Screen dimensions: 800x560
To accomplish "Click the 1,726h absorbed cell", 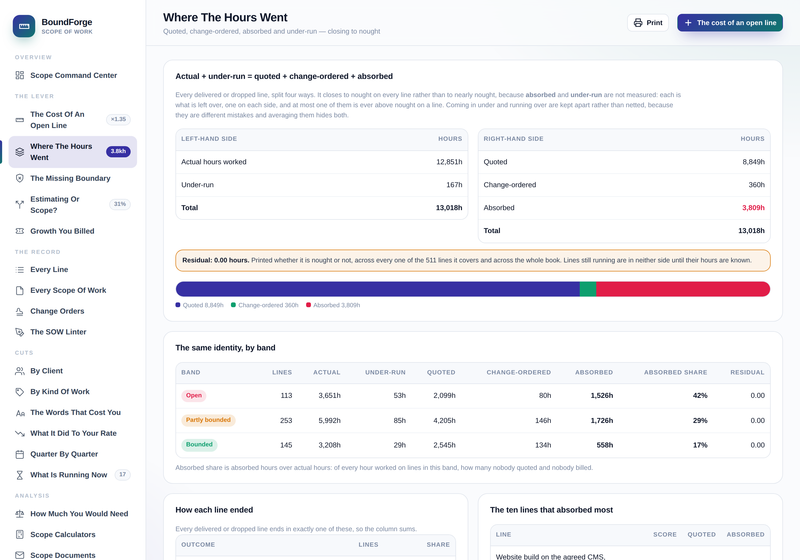I will (x=602, y=420).
